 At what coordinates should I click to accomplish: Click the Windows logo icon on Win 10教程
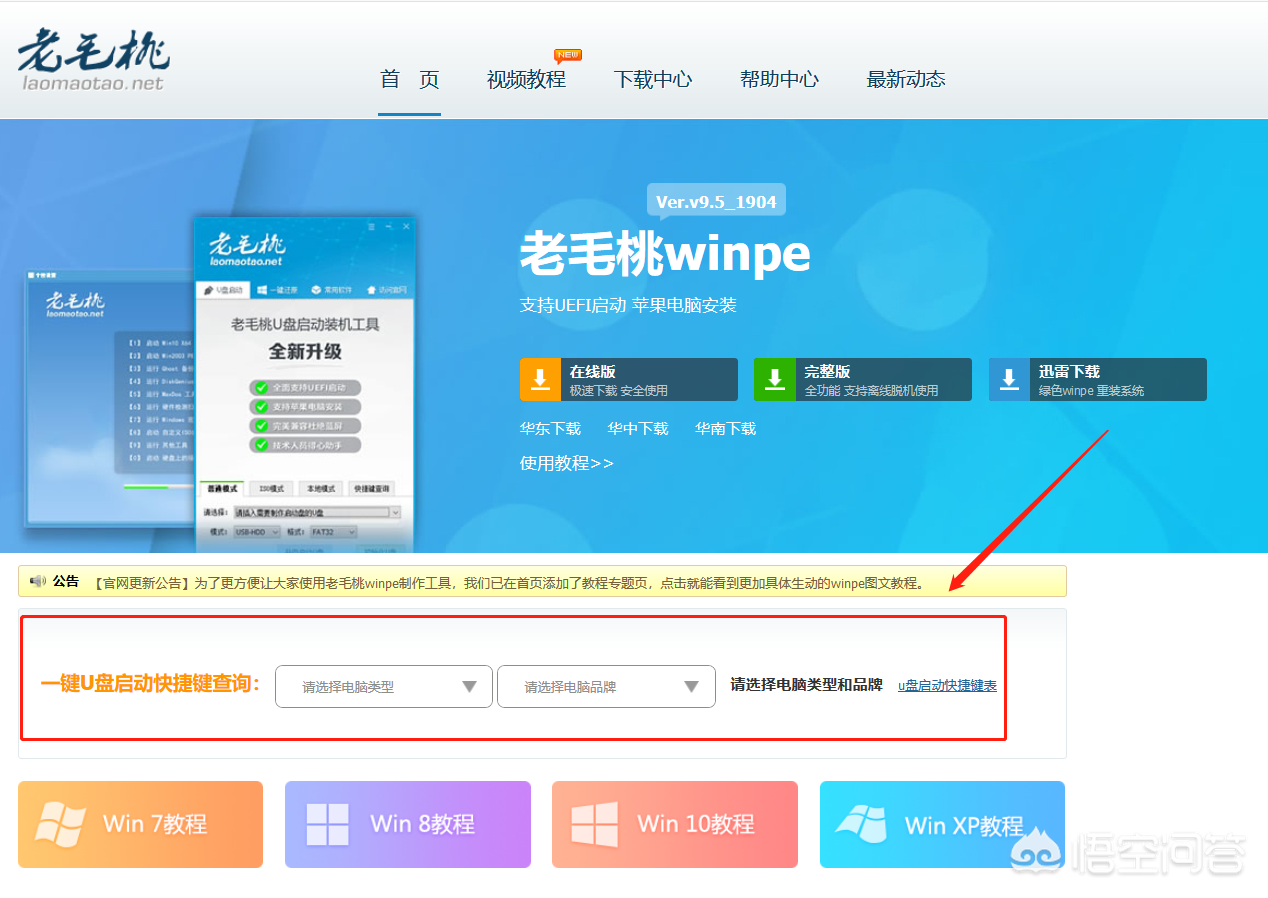tap(595, 825)
